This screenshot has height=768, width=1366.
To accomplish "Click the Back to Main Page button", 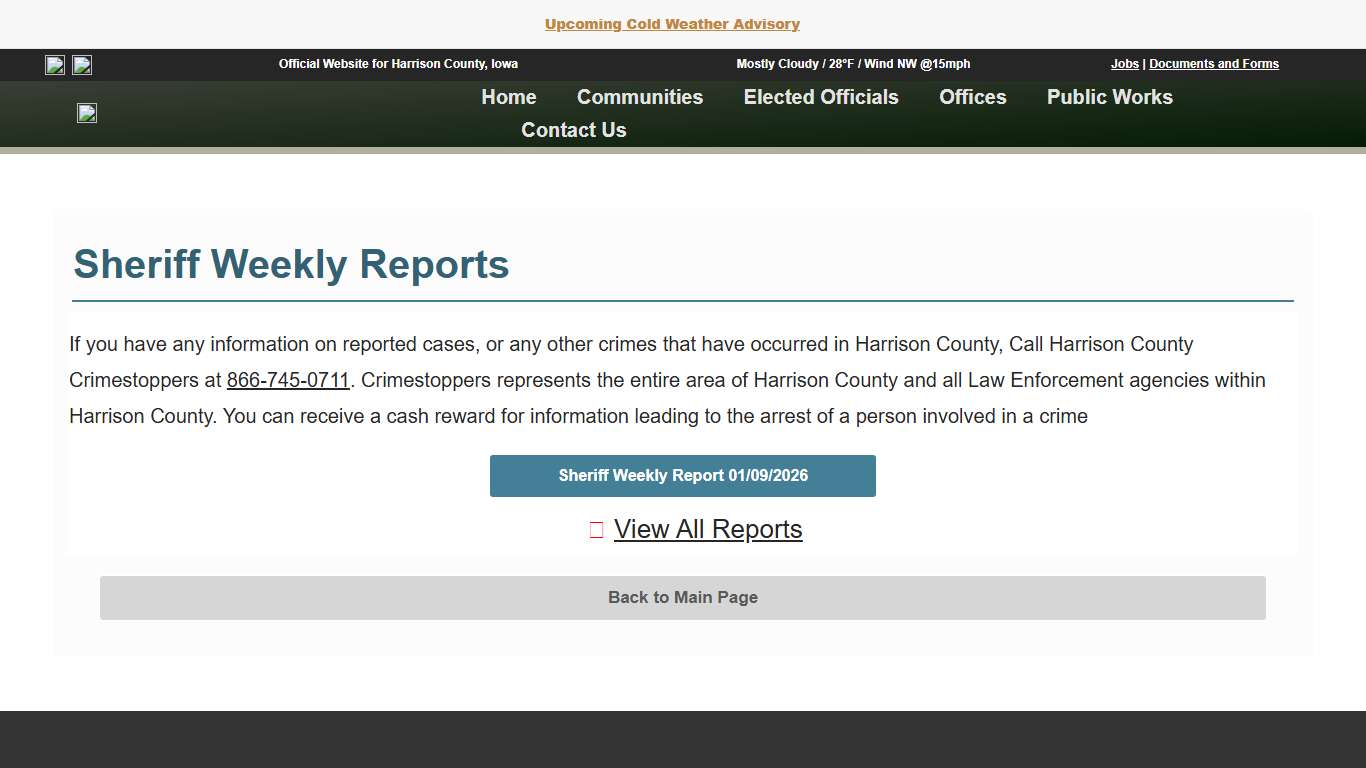I will [x=682, y=597].
